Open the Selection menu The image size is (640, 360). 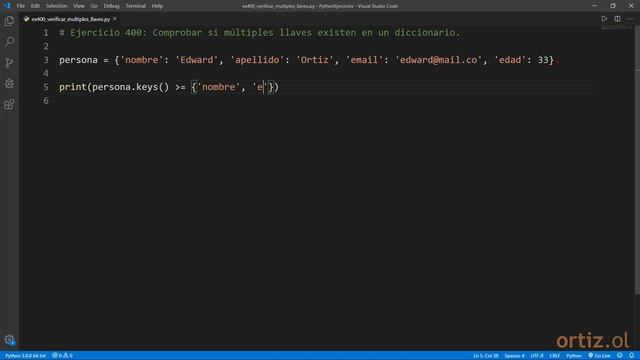click(x=56, y=6)
